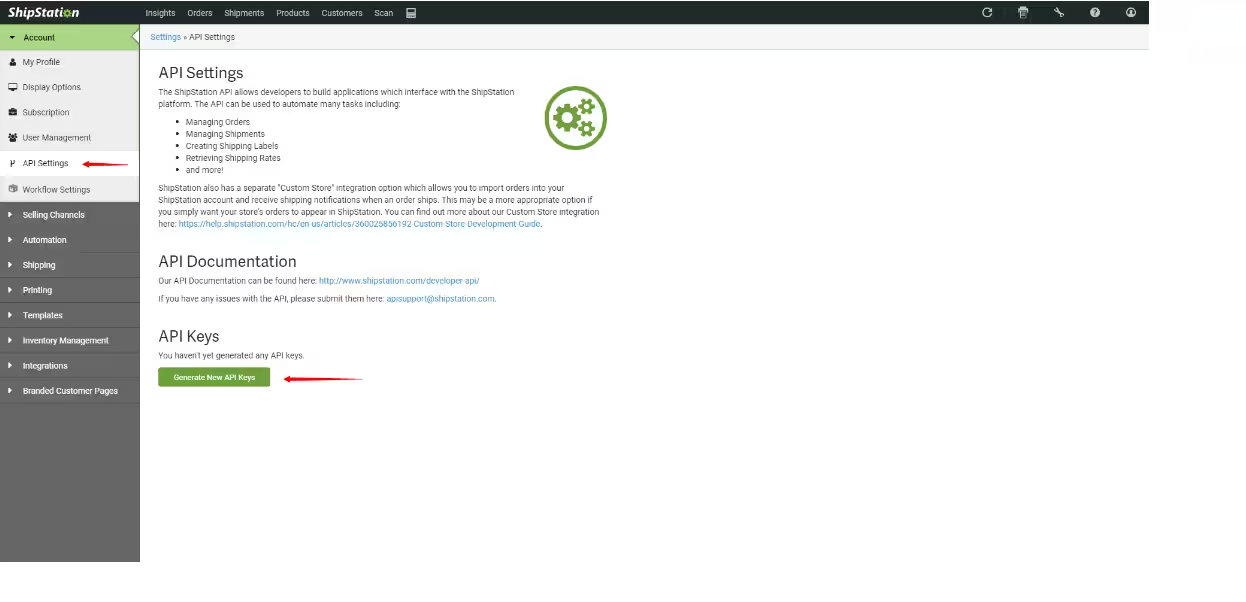Image resolution: width=1246 pixels, height=602 pixels.
Task: Expand the Selling Channels section
Action: pyautogui.click(x=69, y=215)
